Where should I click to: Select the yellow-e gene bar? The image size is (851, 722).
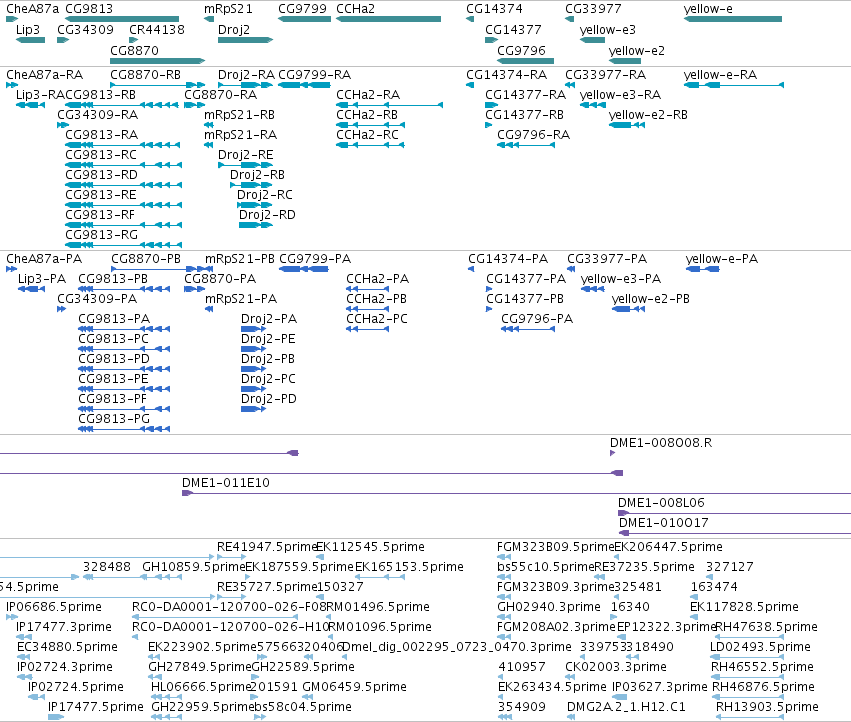[733, 19]
